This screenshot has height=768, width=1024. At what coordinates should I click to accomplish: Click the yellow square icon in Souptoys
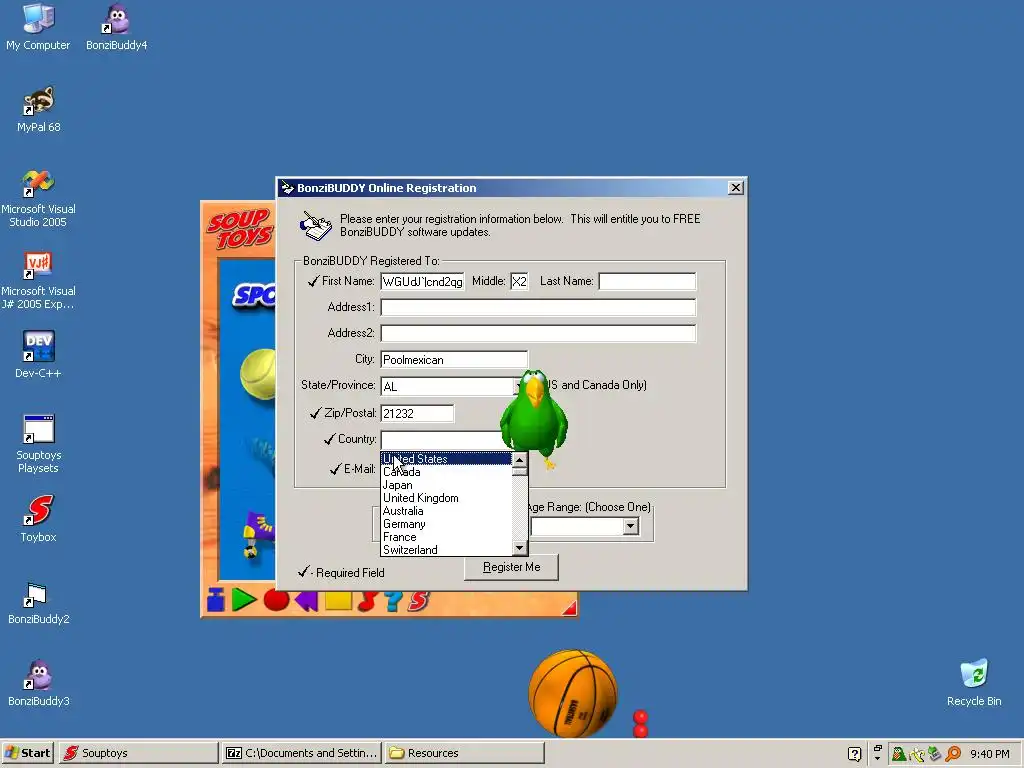(x=338, y=600)
